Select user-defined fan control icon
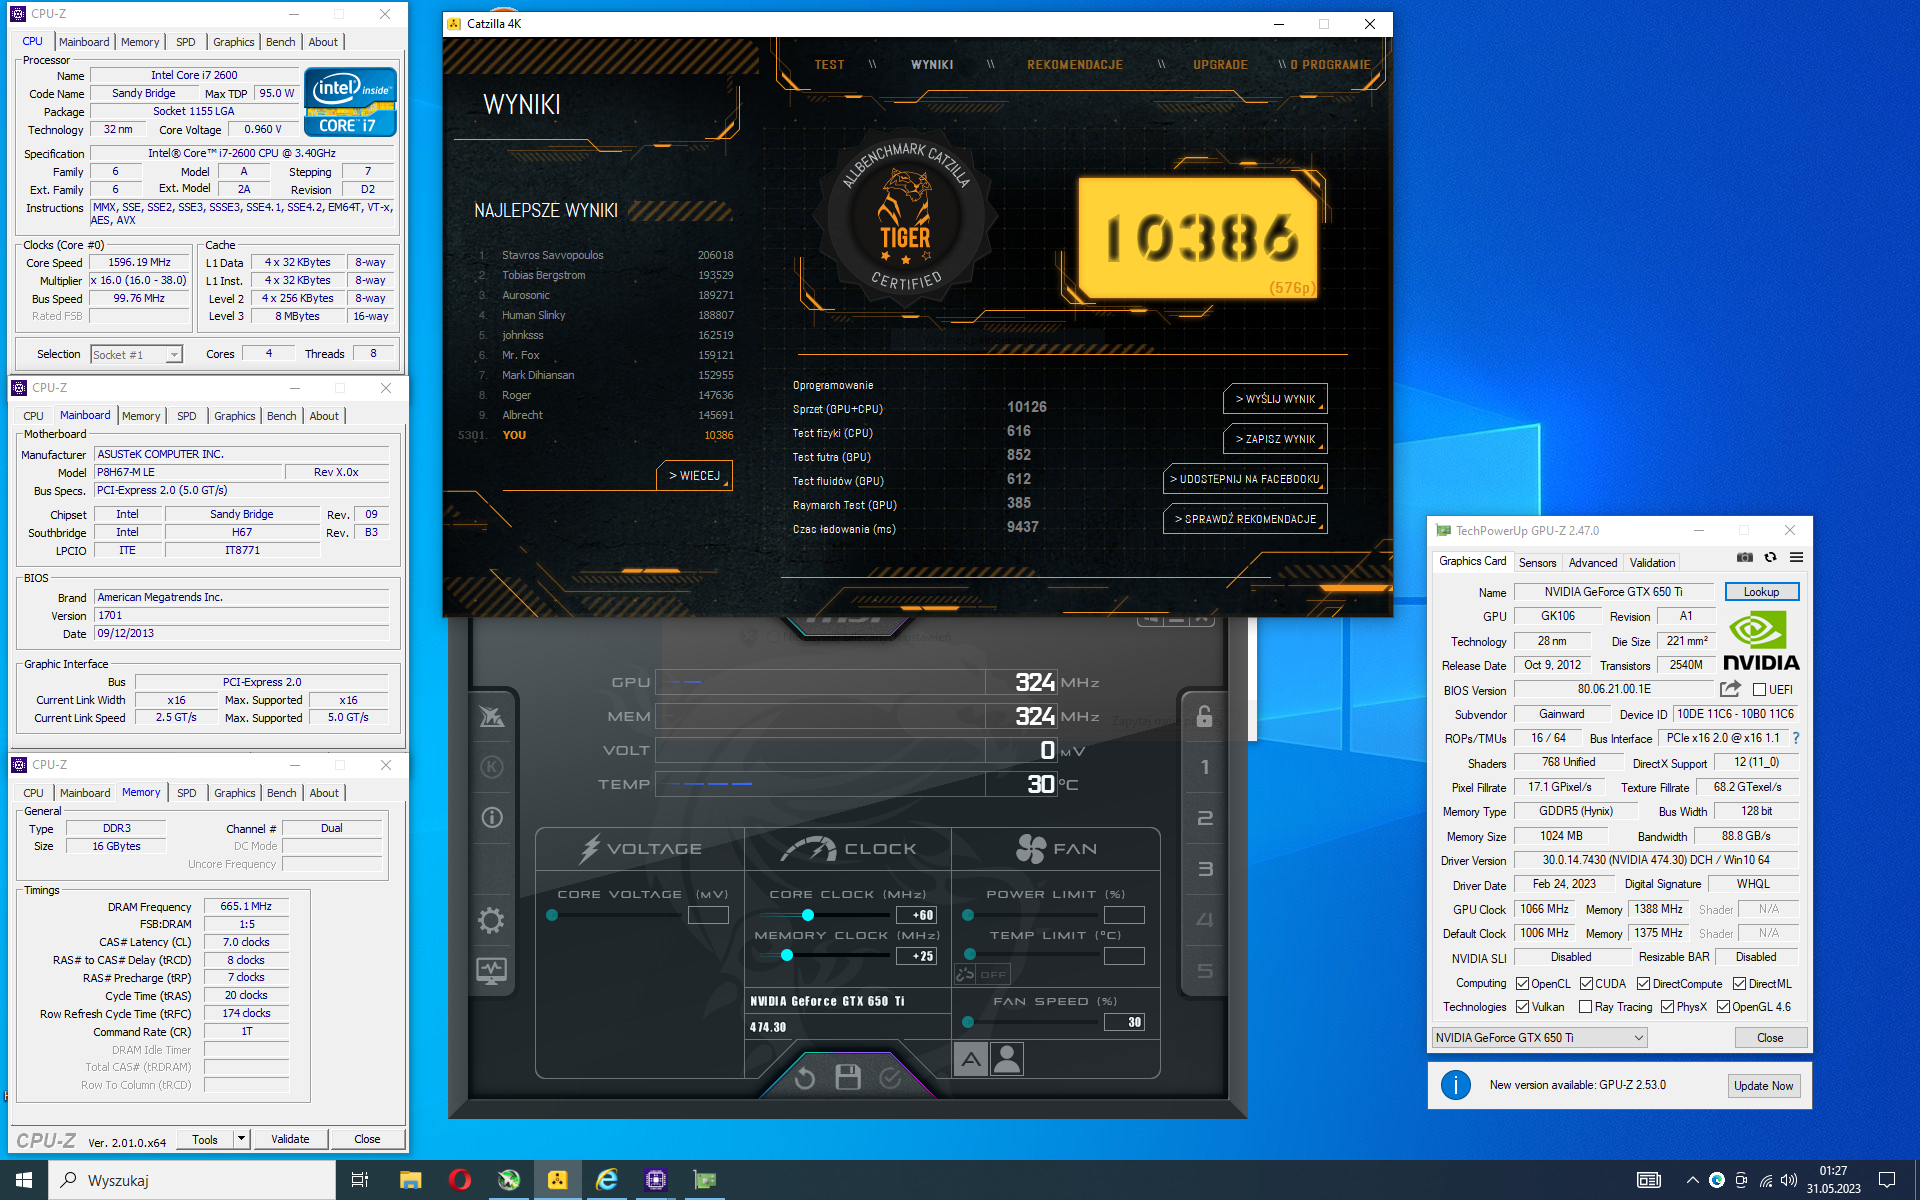Viewport: 1920px width, 1200px height. pos(1007,1059)
